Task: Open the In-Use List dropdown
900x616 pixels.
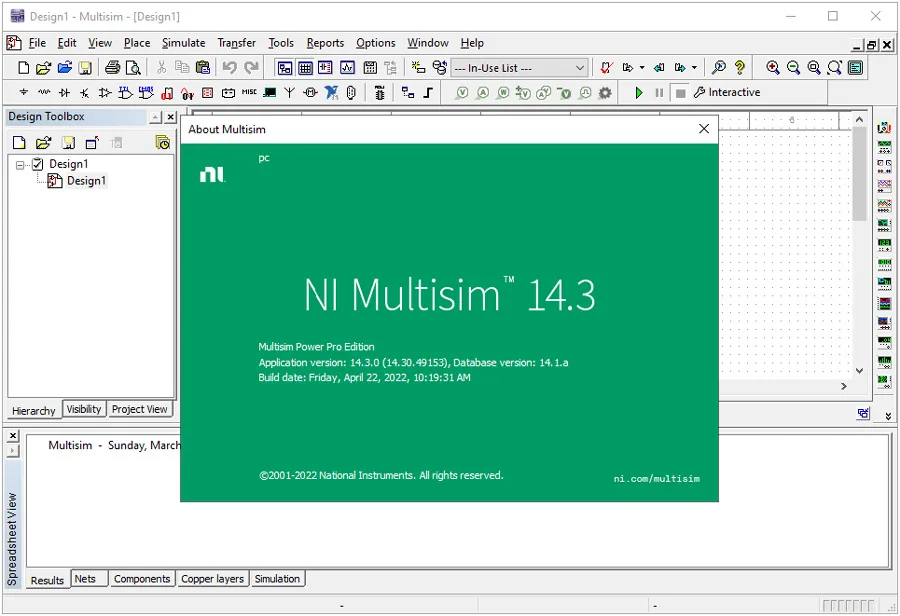Action: (519, 68)
